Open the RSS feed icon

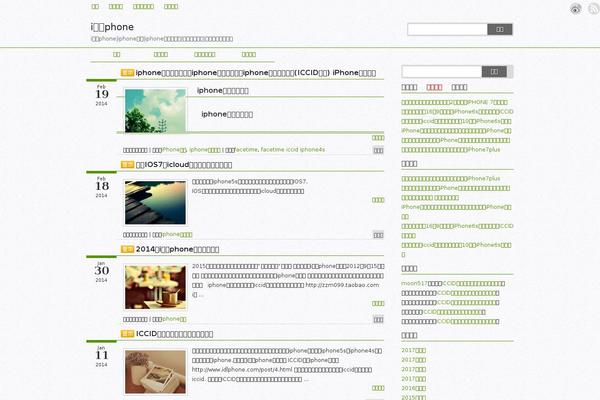coord(594,9)
